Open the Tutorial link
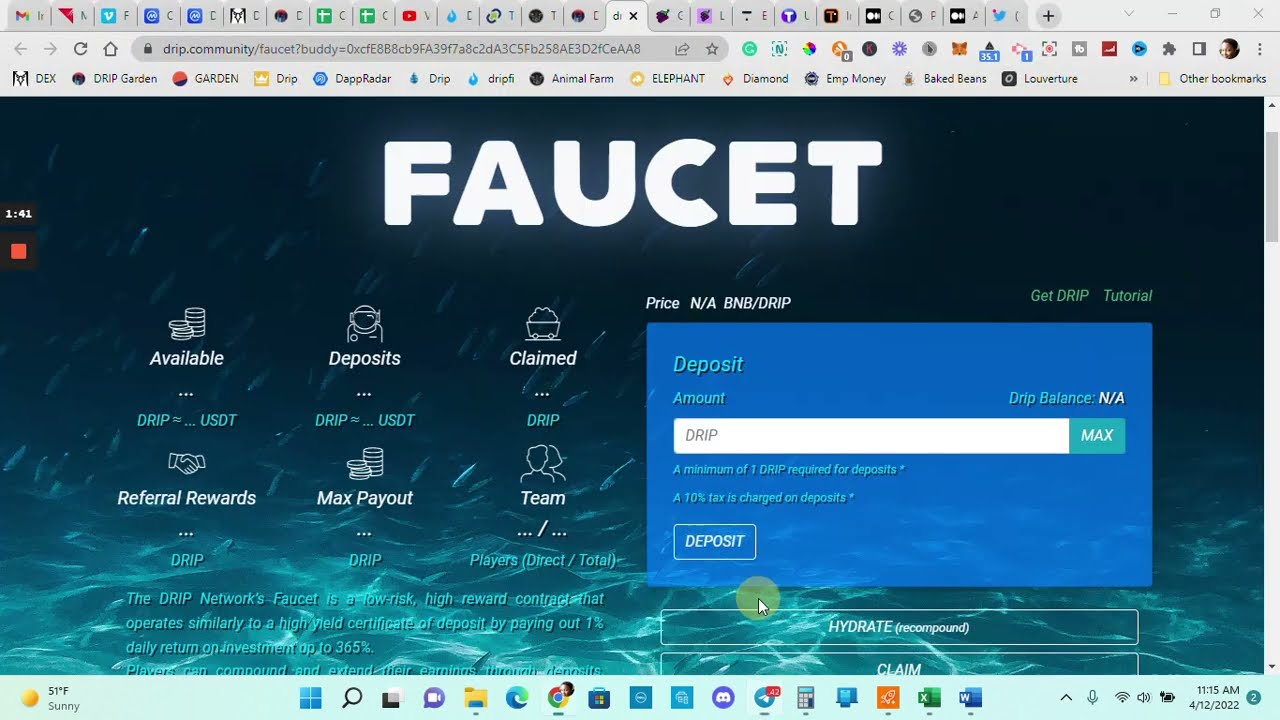Image resolution: width=1280 pixels, height=720 pixels. click(1127, 296)
